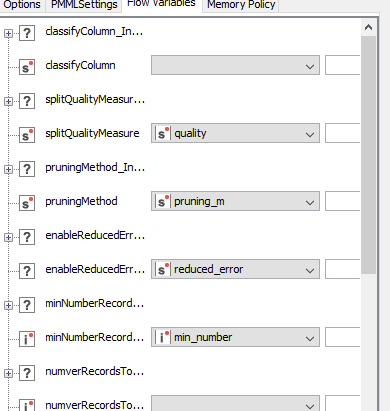Open the empty classifyColumn variable dropdown
Viewport: 390px width, 411px height.
pos(235,65)
